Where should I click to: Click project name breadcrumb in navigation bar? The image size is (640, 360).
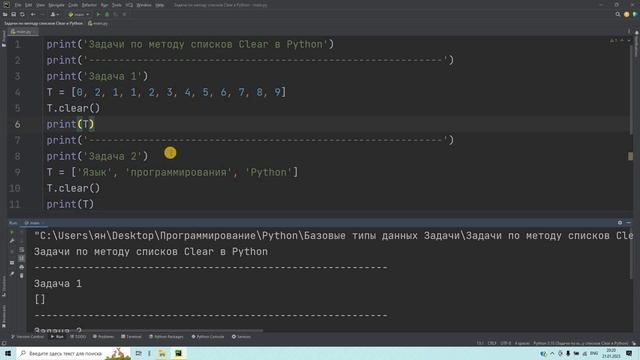(43, 23)
